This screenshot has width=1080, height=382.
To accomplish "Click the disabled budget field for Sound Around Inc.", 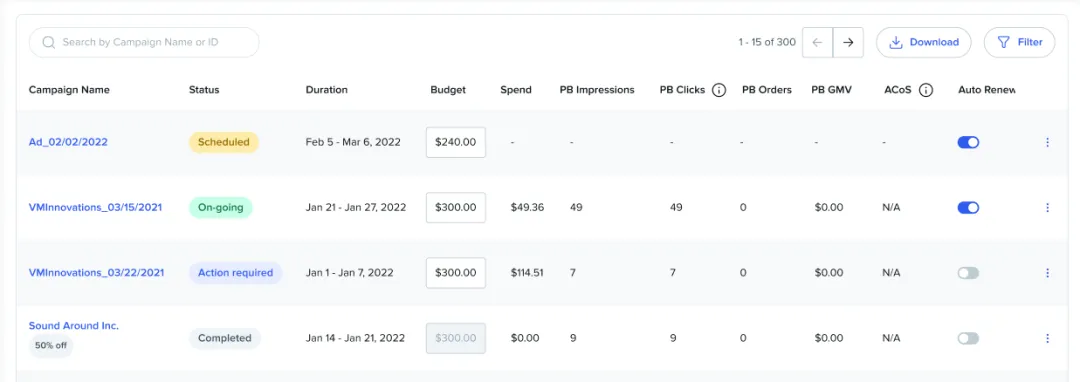I will (x=456, y=338).
